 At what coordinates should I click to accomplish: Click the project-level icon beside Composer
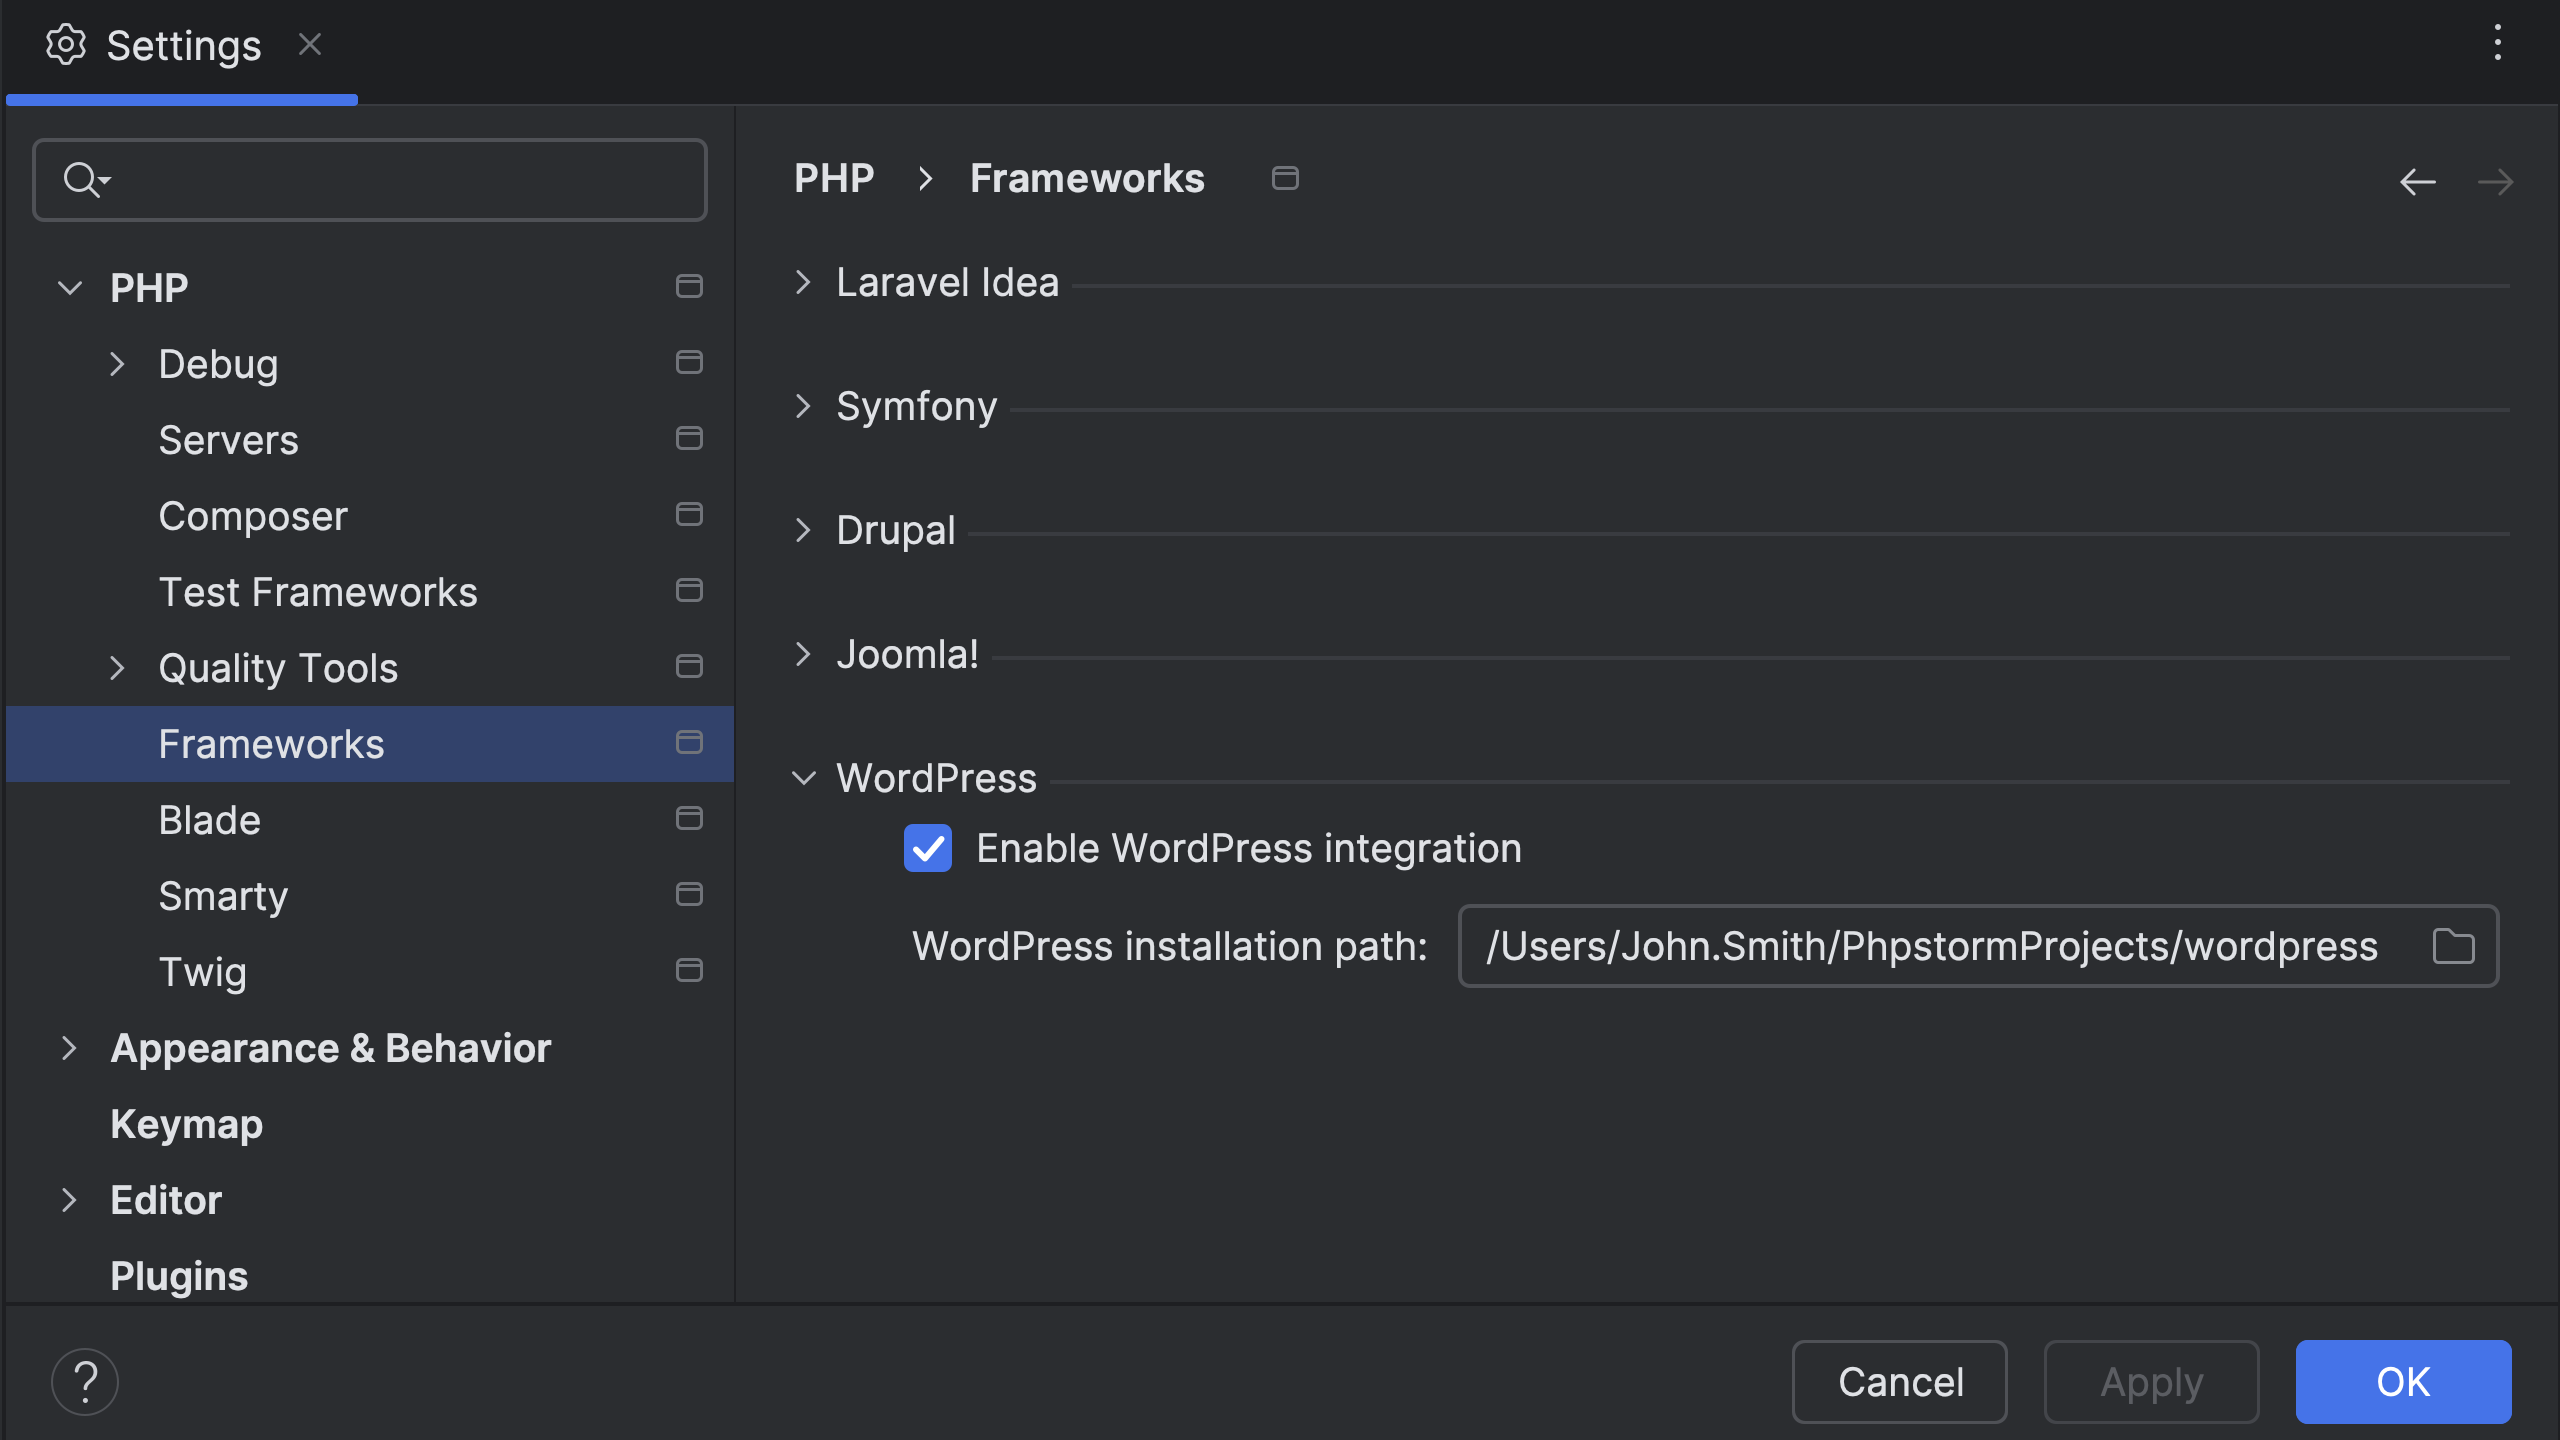coord(689,514)
